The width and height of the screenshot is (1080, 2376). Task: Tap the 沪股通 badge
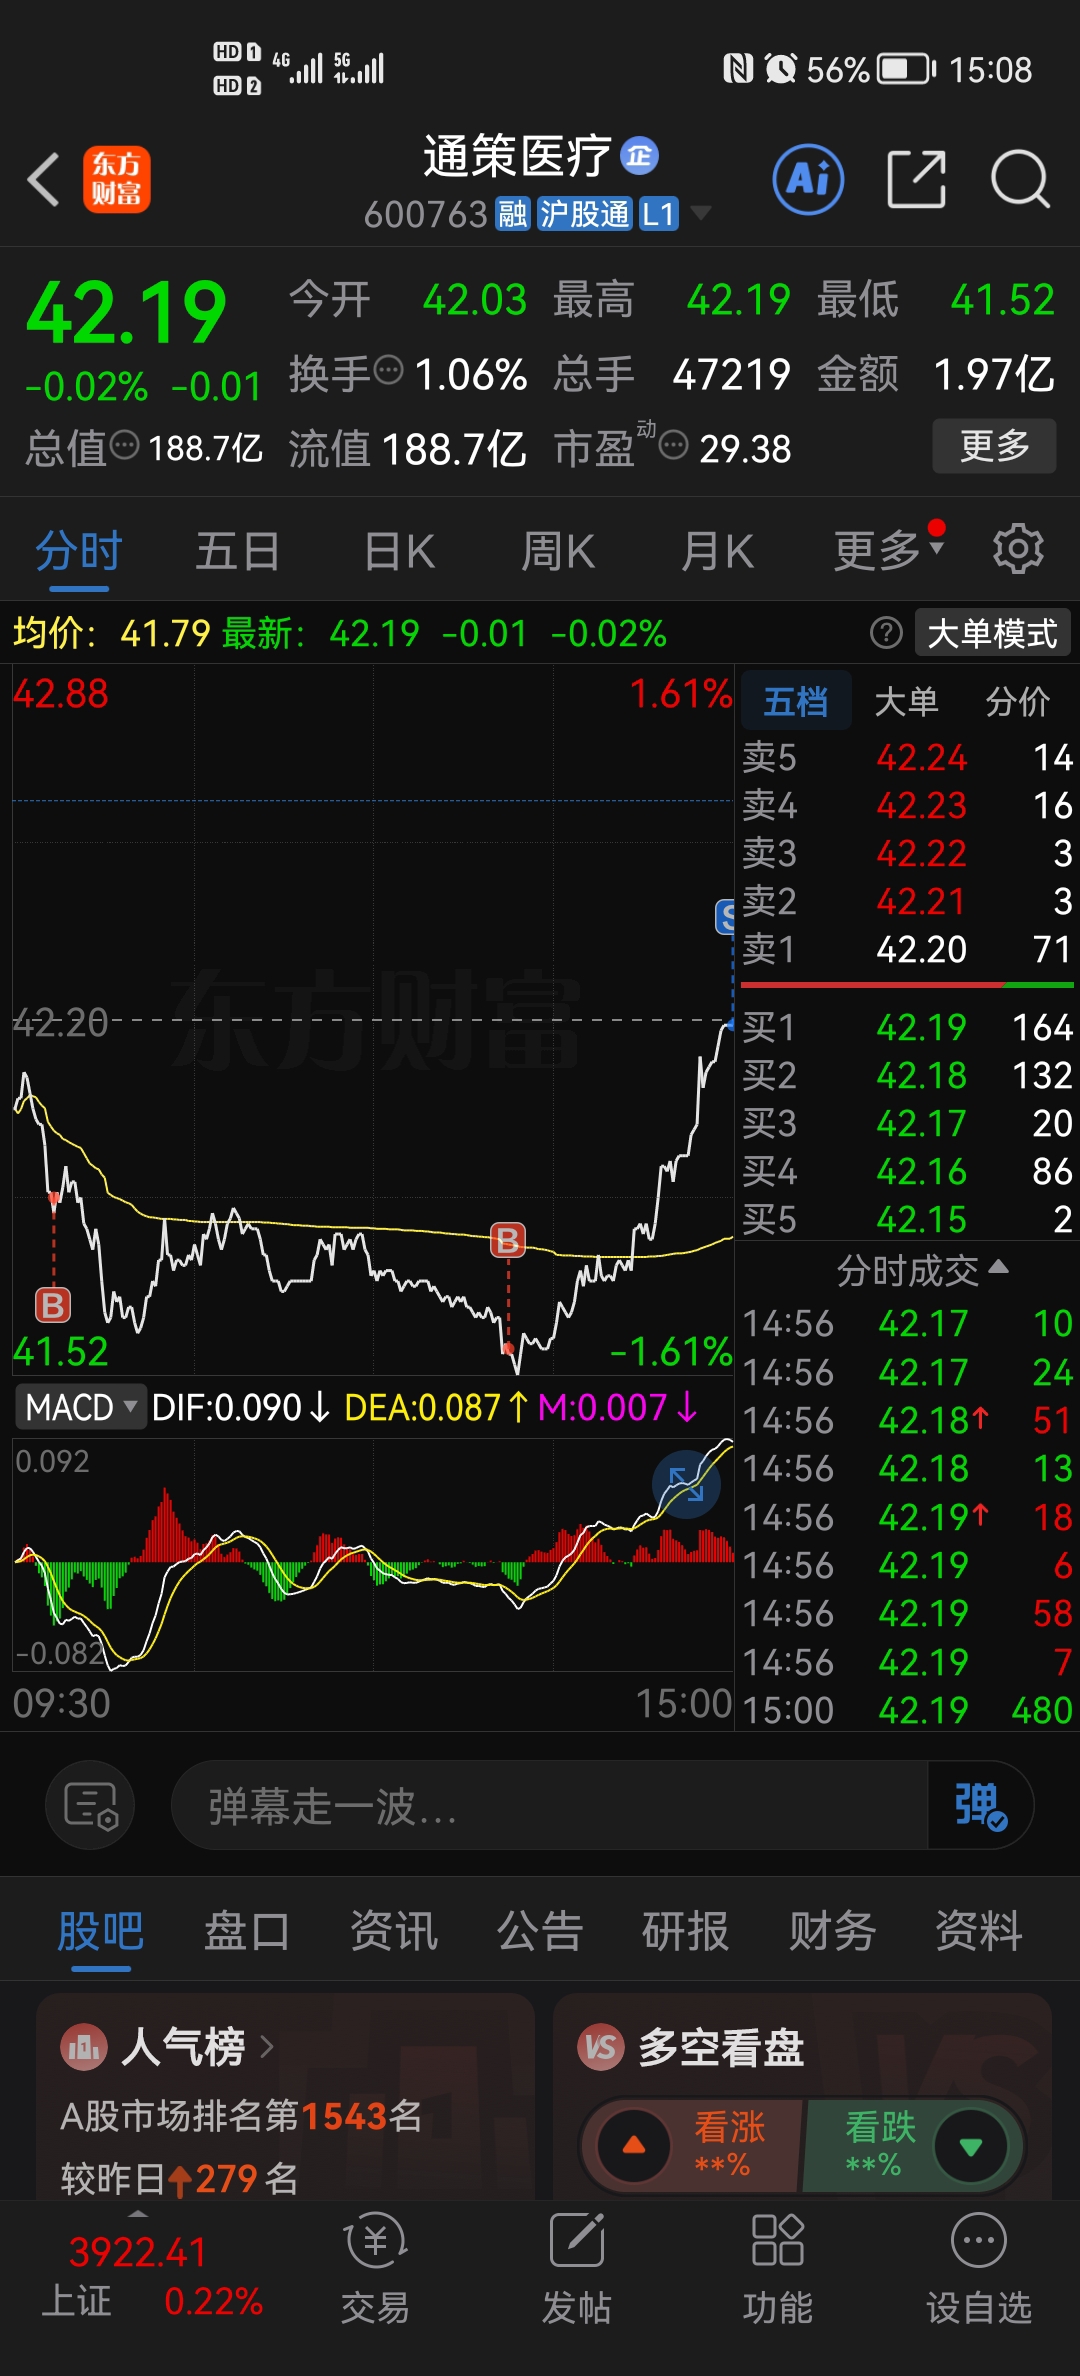pyautogui.click(x=585, y=213)
